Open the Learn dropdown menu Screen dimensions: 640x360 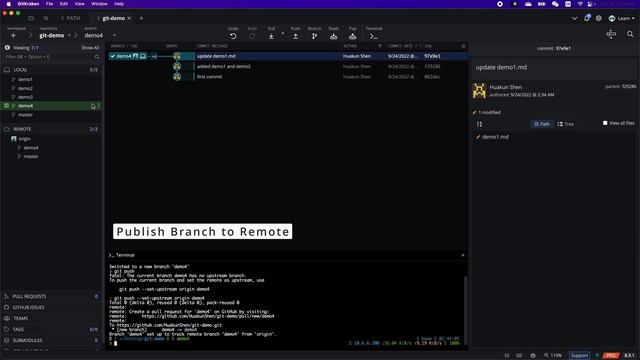(622, 18)
